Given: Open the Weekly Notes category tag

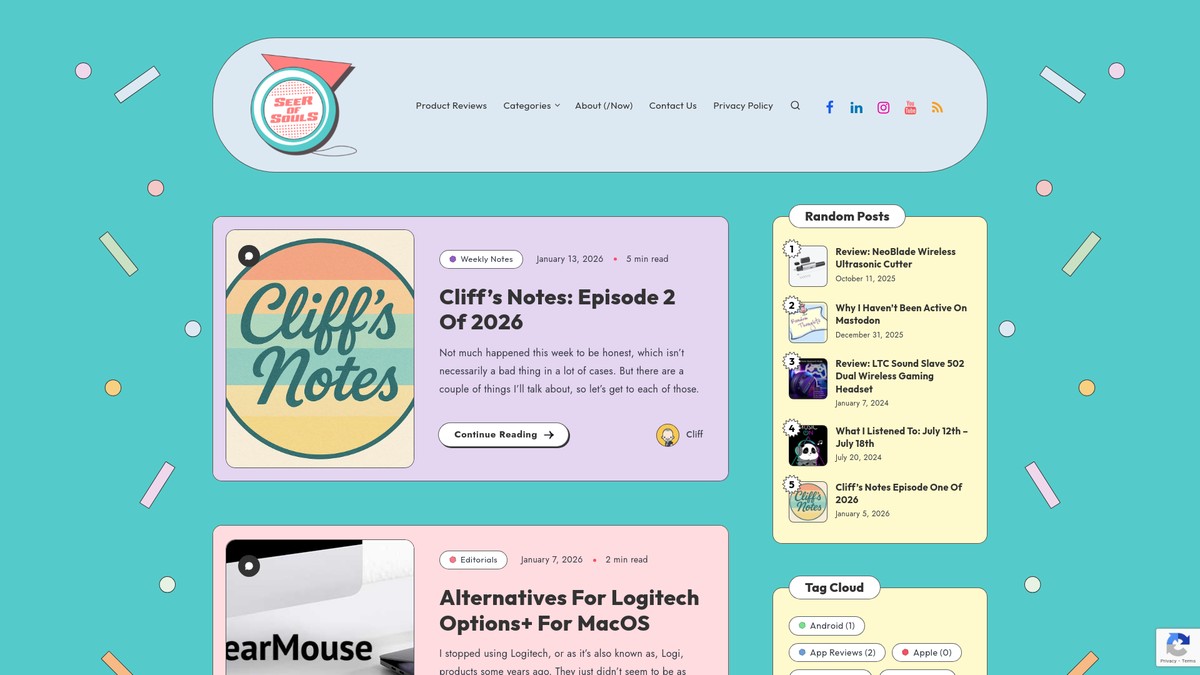Looking at the screenshot, I should coord(481,259).
